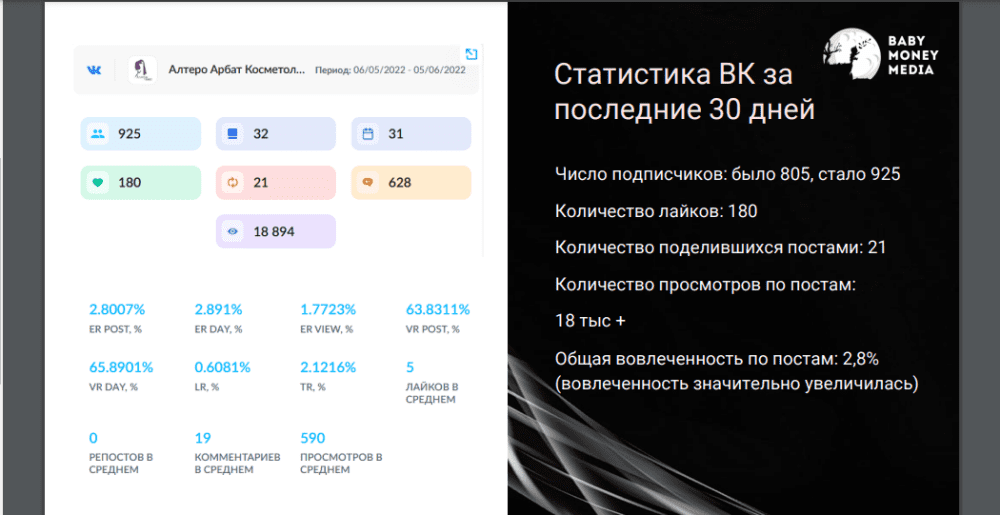Click the subscribers icon next to 925
This screenshot has width=1000, height=515.
point(98,134)
